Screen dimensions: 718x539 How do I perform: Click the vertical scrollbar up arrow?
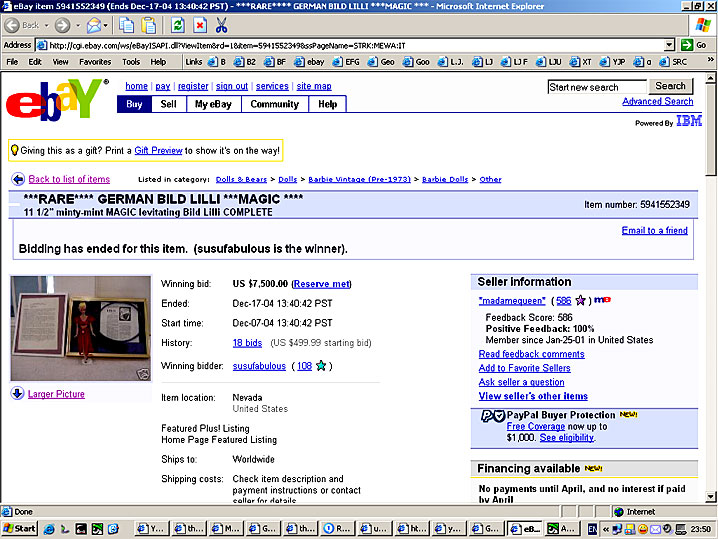pos(710,78)
